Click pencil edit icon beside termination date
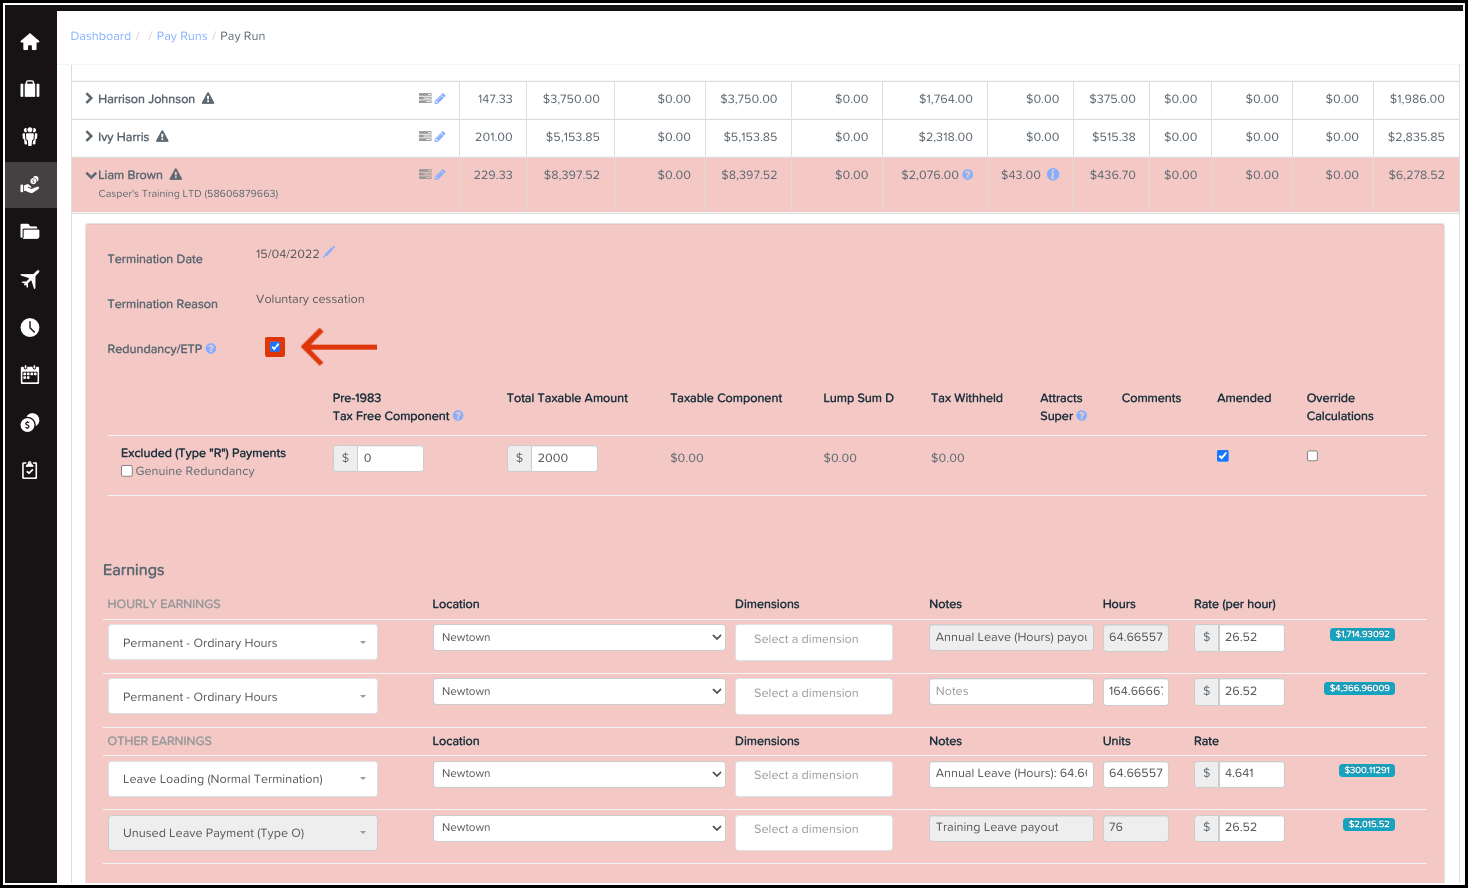This screenshot has width=1468, height=888. click(329, 252)
